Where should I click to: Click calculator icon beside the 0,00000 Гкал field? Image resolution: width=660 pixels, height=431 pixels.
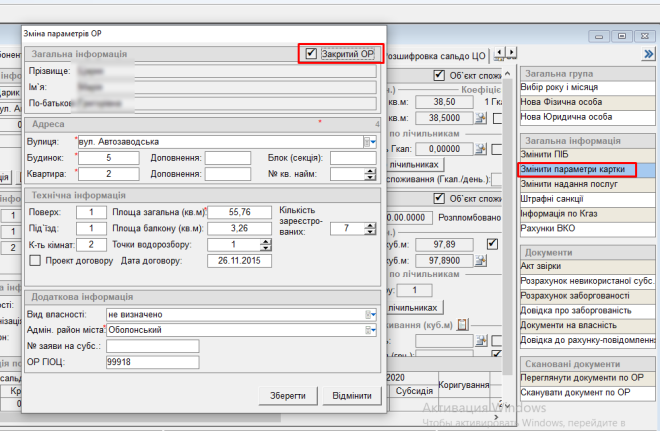click(x=480, y=148)
